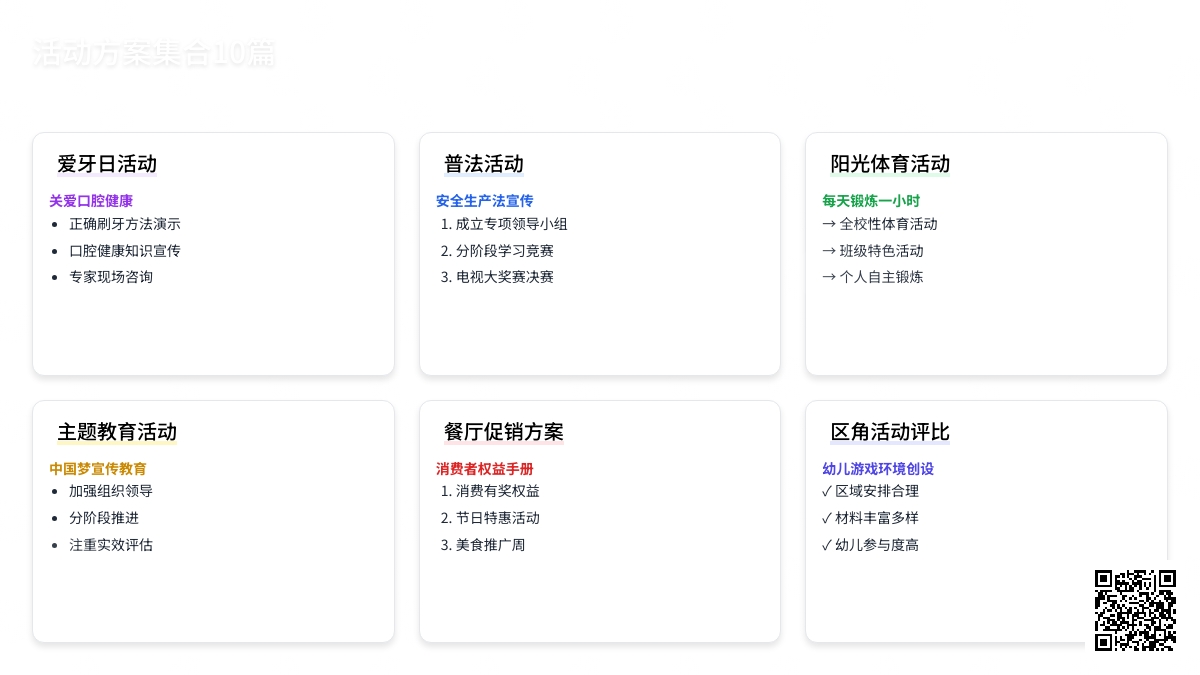
Task: Open the 主题教育活动 card heading
Action: pyautogui.click(x=117, y=432)
